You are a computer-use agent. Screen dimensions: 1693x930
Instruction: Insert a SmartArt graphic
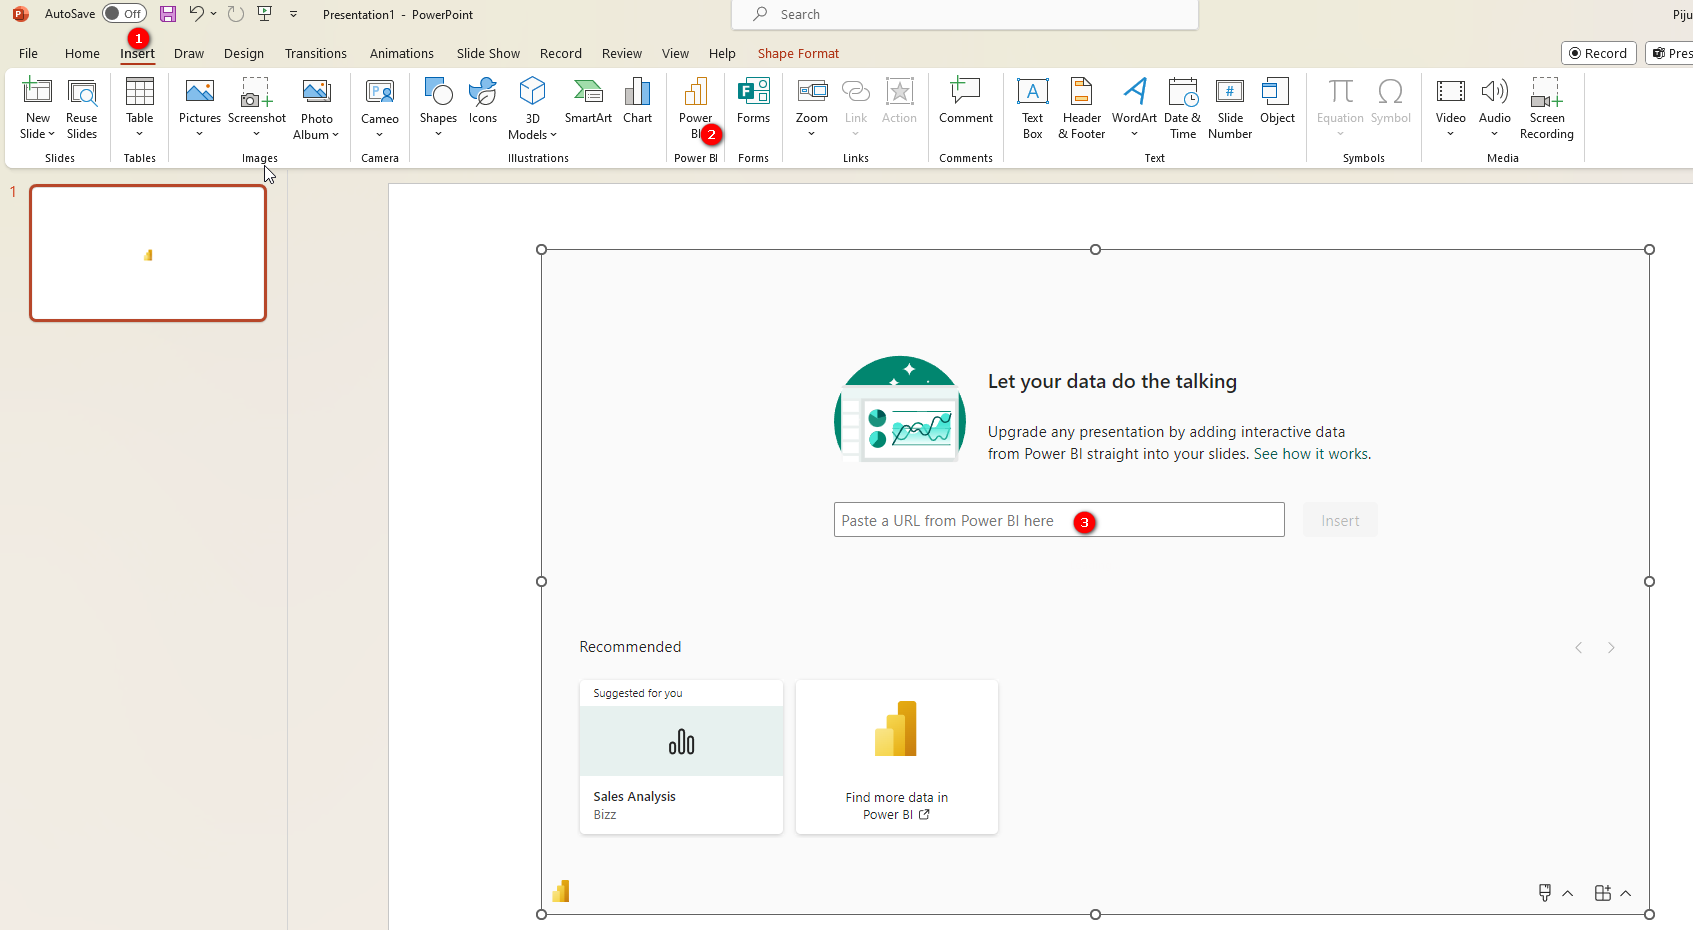[588, 101]
